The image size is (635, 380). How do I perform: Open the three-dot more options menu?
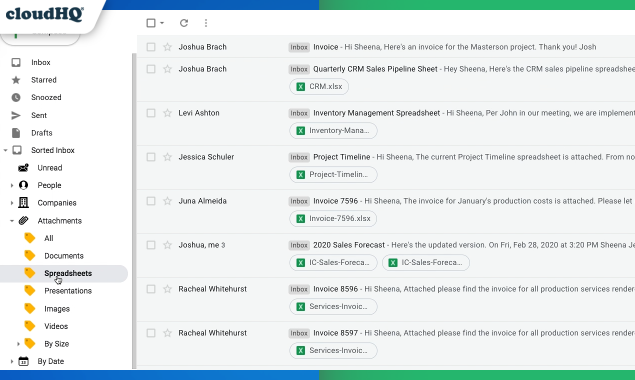tap(206, 23)
